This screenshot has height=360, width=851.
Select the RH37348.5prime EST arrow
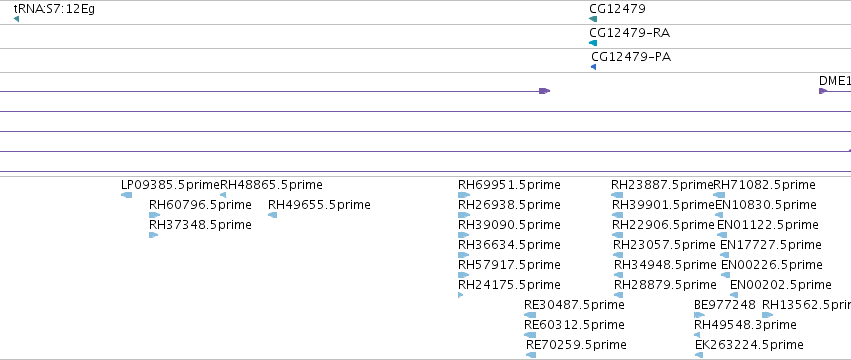point(154,235)
